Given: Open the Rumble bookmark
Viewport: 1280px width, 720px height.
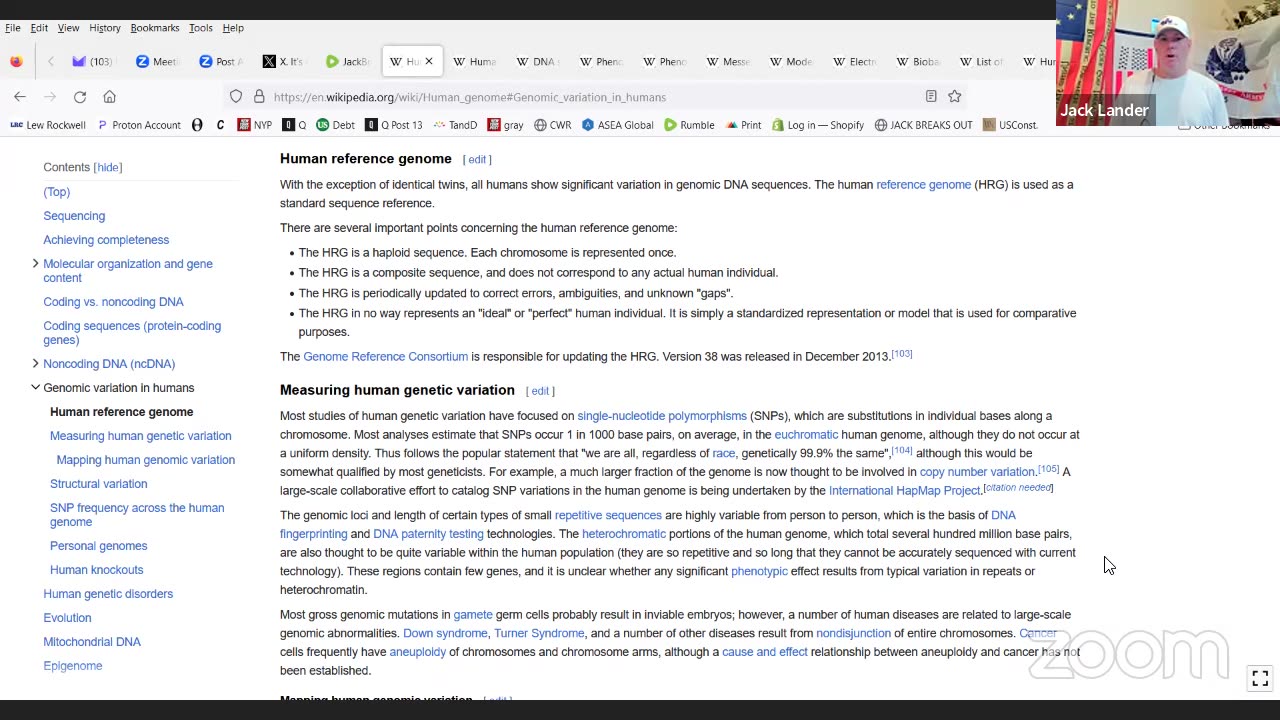Looking at the screenshot, I should click(x=689, y=125).
